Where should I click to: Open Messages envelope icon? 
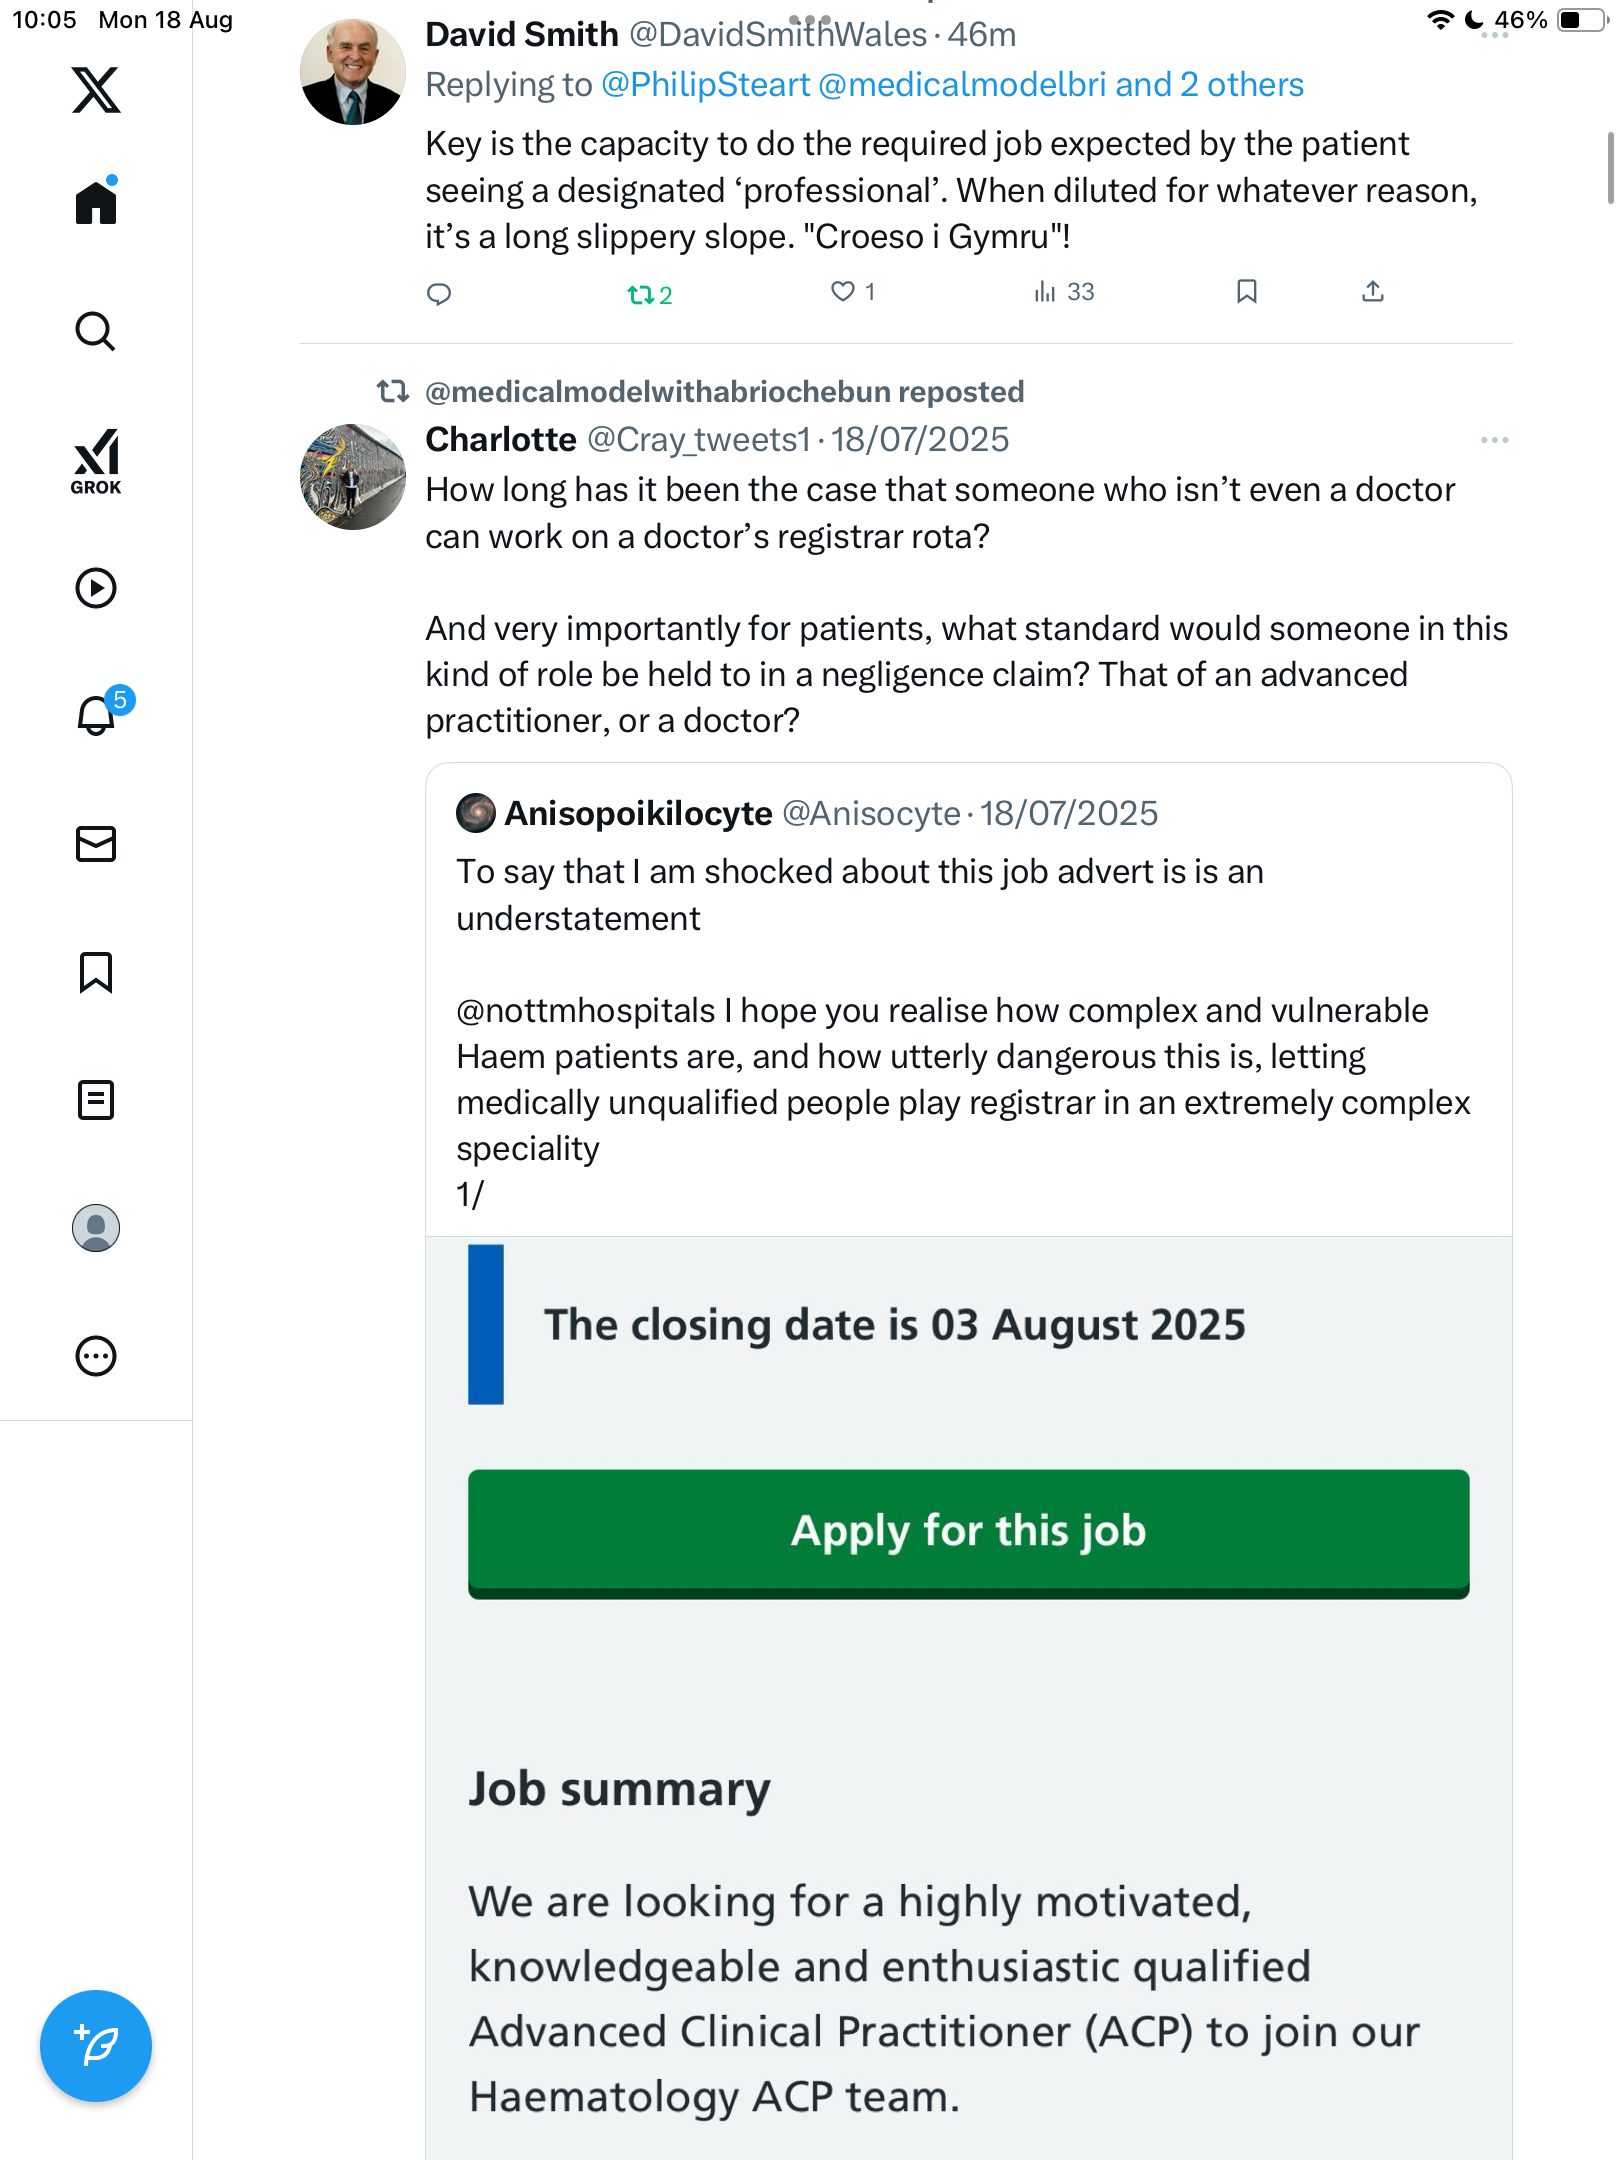(x=96, y=844)
